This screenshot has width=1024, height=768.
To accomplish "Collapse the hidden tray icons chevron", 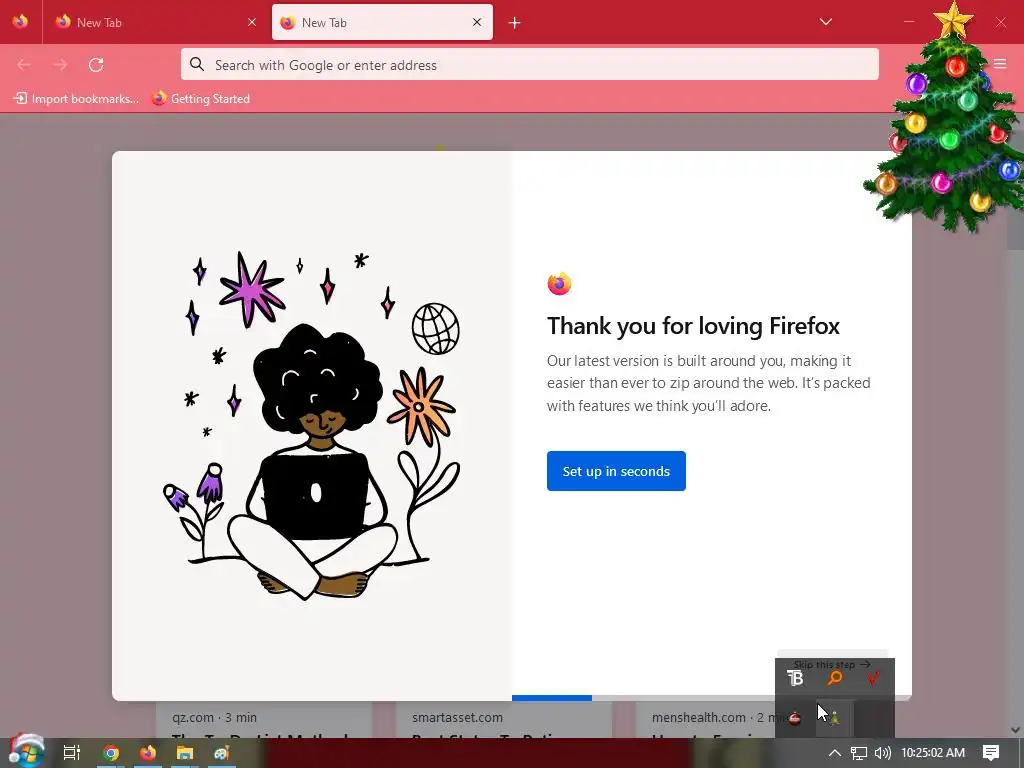I will click(x=835, y=753).
